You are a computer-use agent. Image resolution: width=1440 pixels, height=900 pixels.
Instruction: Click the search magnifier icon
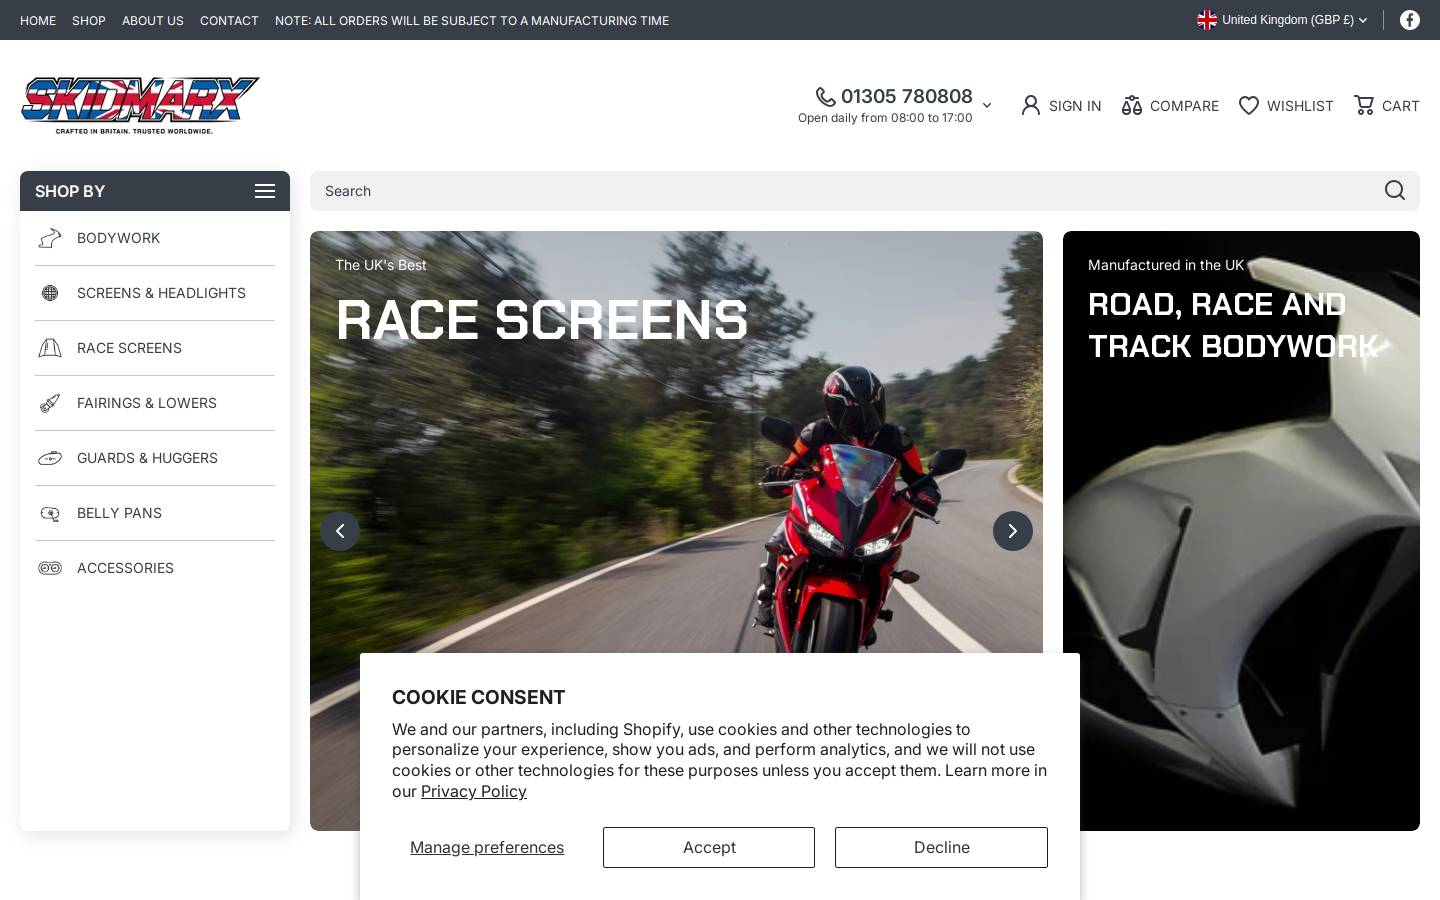click(1395, 190)
